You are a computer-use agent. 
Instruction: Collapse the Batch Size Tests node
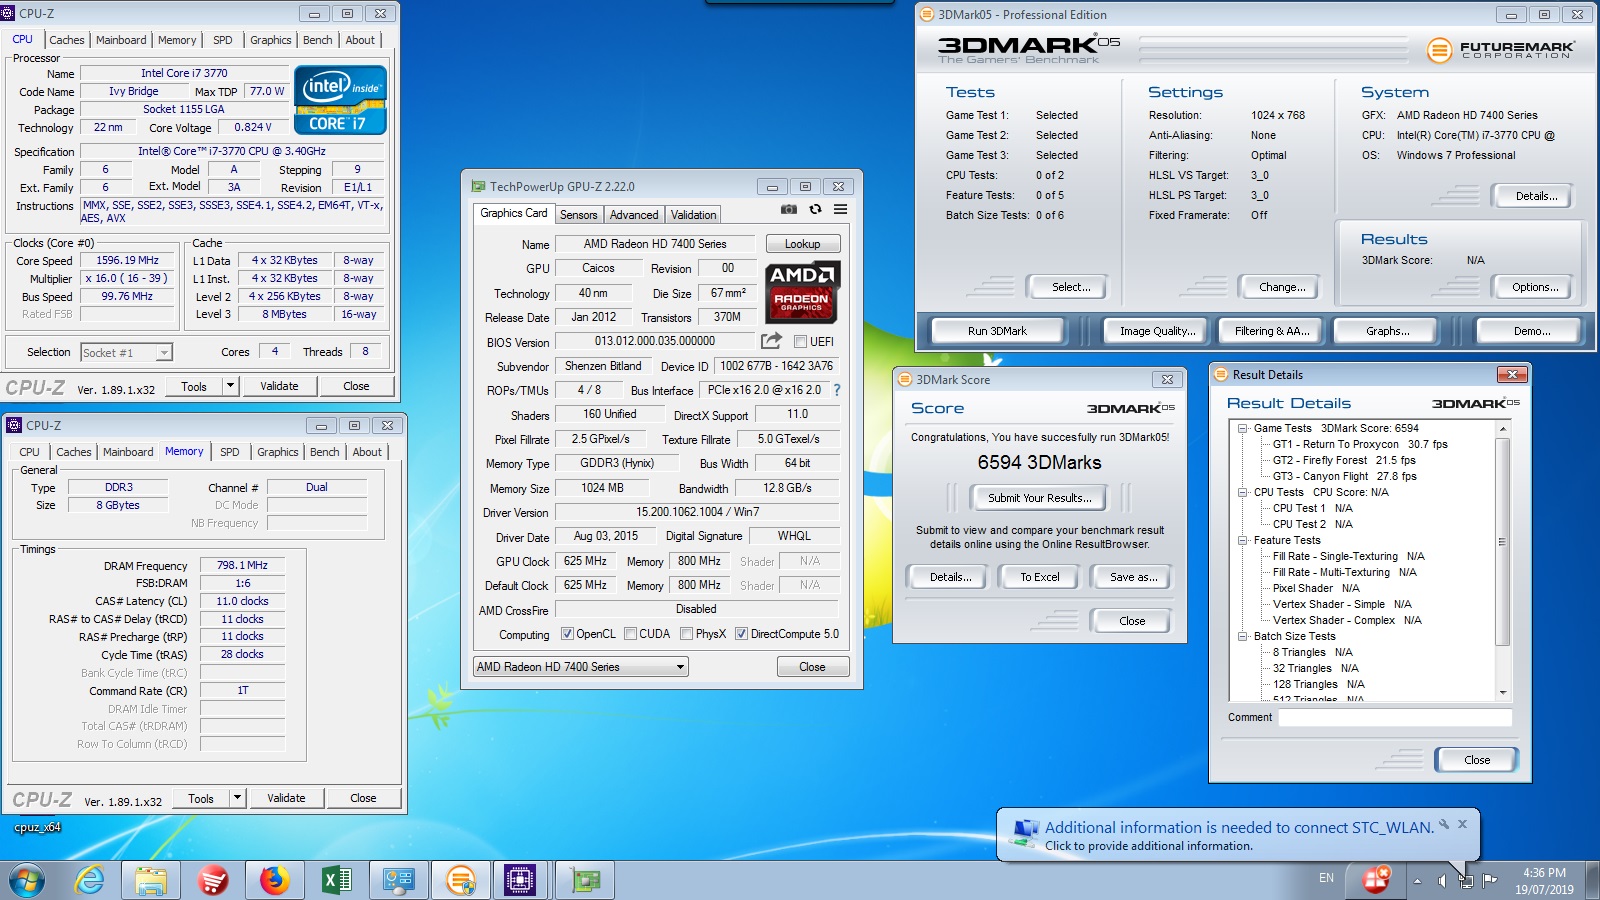[1242, 636]
